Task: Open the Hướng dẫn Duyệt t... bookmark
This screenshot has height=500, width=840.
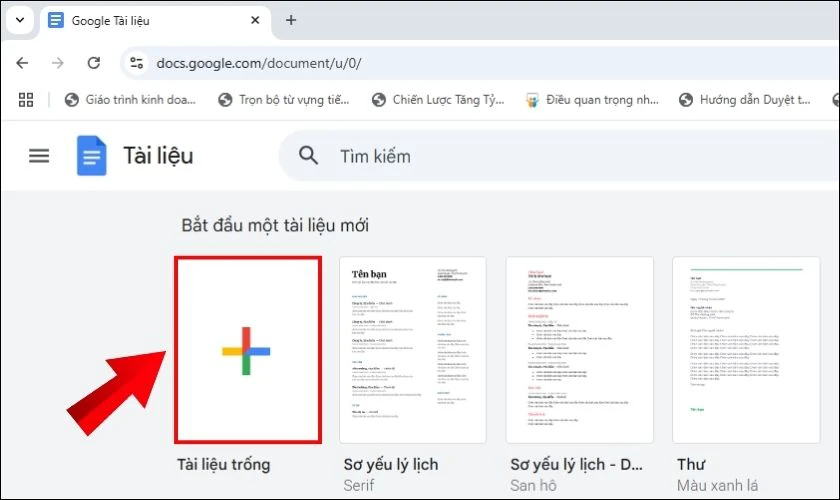Action: [745, 100]
